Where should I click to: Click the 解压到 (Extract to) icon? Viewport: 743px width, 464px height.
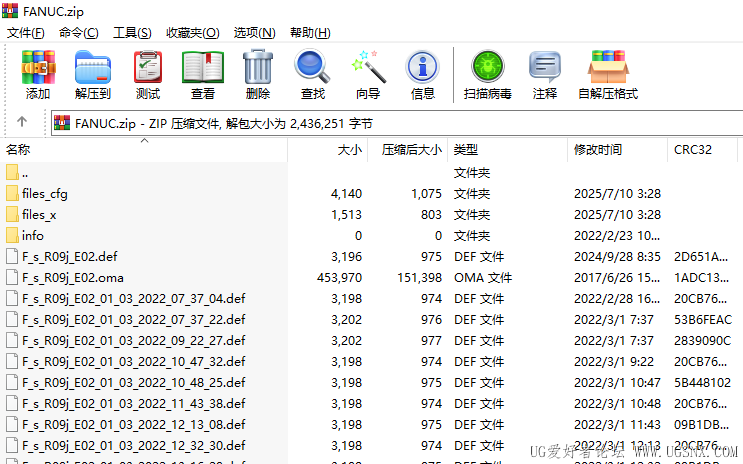93,67
